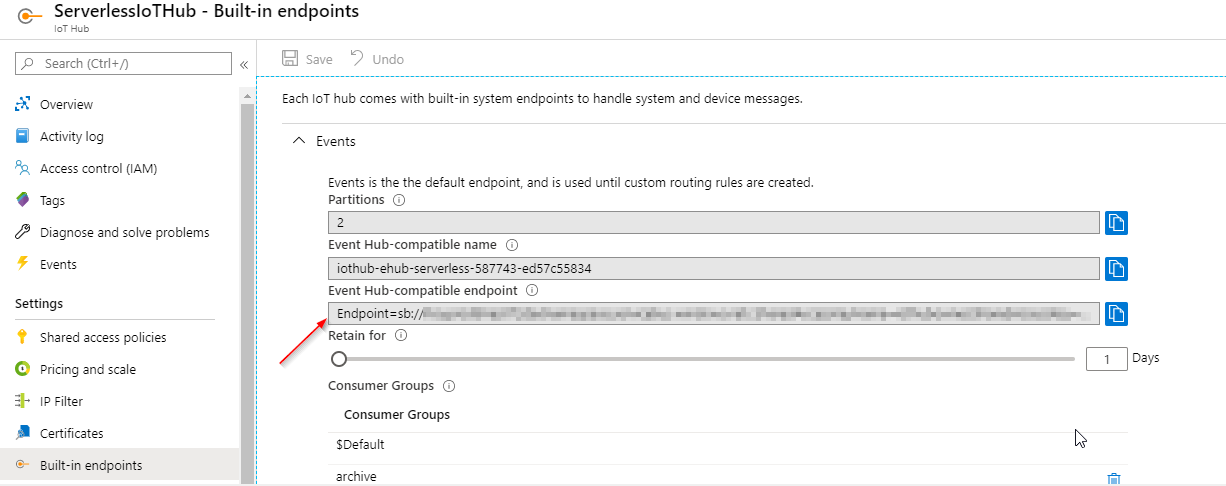Copy the Event Hub-compatible name
This screenshot has width=1226, height=486.
(x=1117, y=268)
